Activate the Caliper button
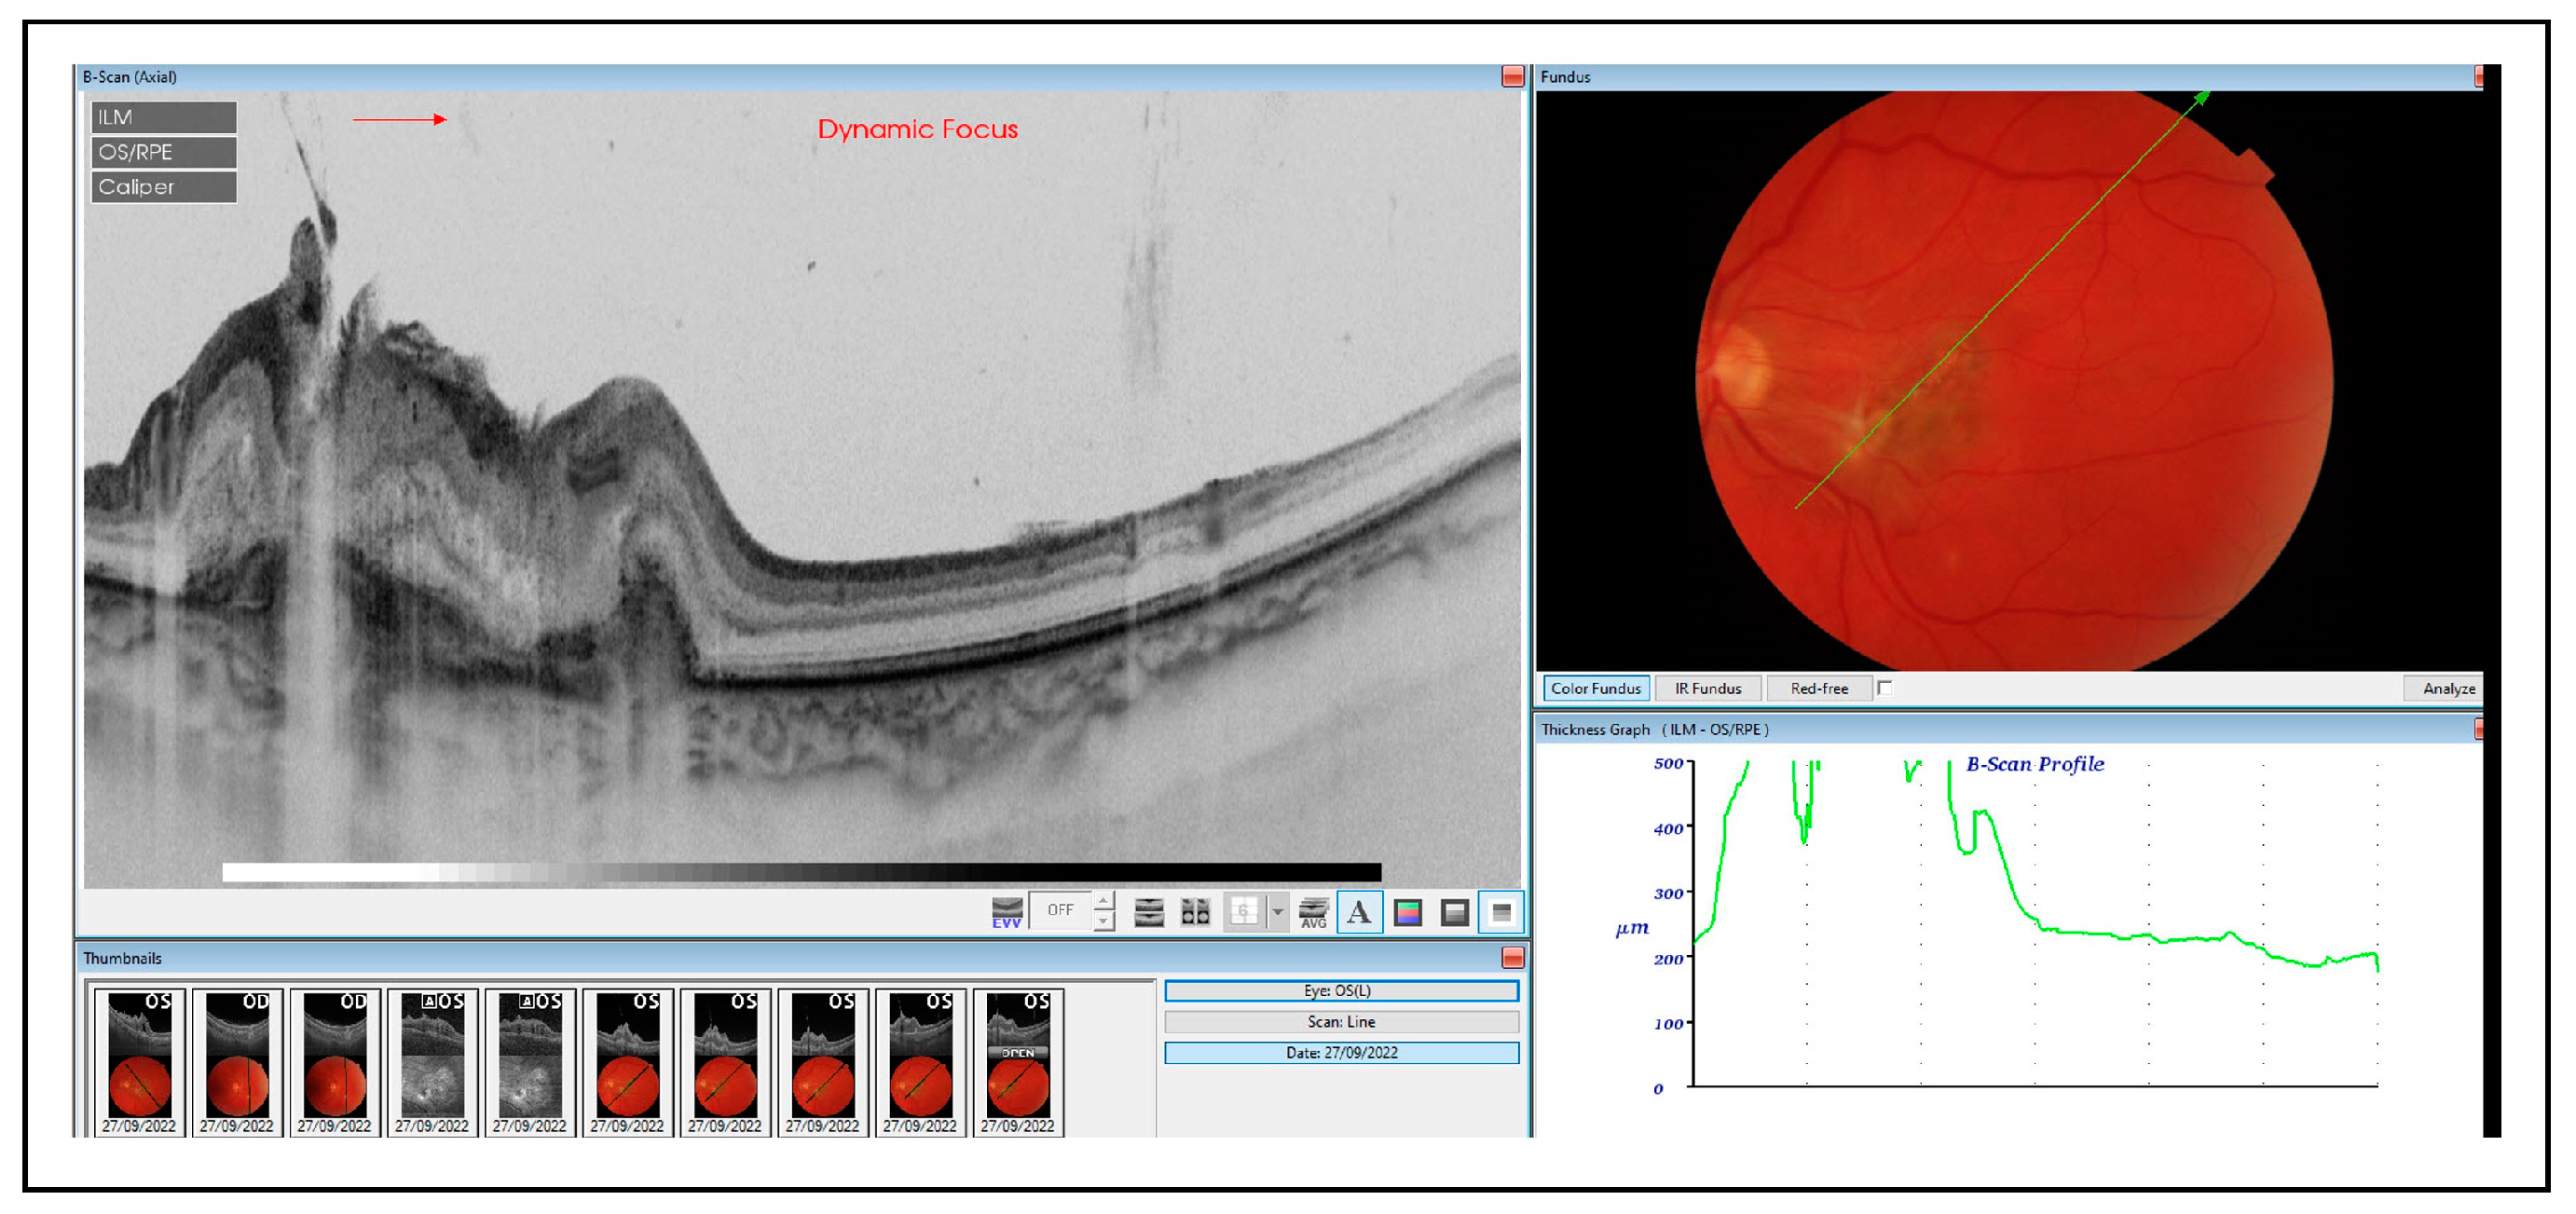The width and height of the screenshot is (2576, 1214). pyautogui.click(x=164, y=187)
